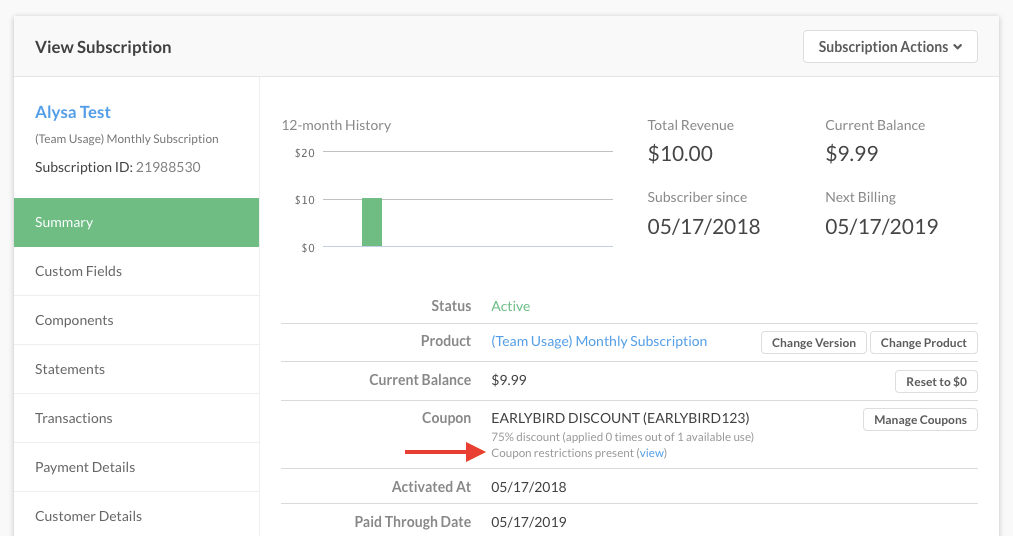Click the EARLYBIRD DISCOUNT (EARLYBIRD123) coupon name

pos(620,418)
